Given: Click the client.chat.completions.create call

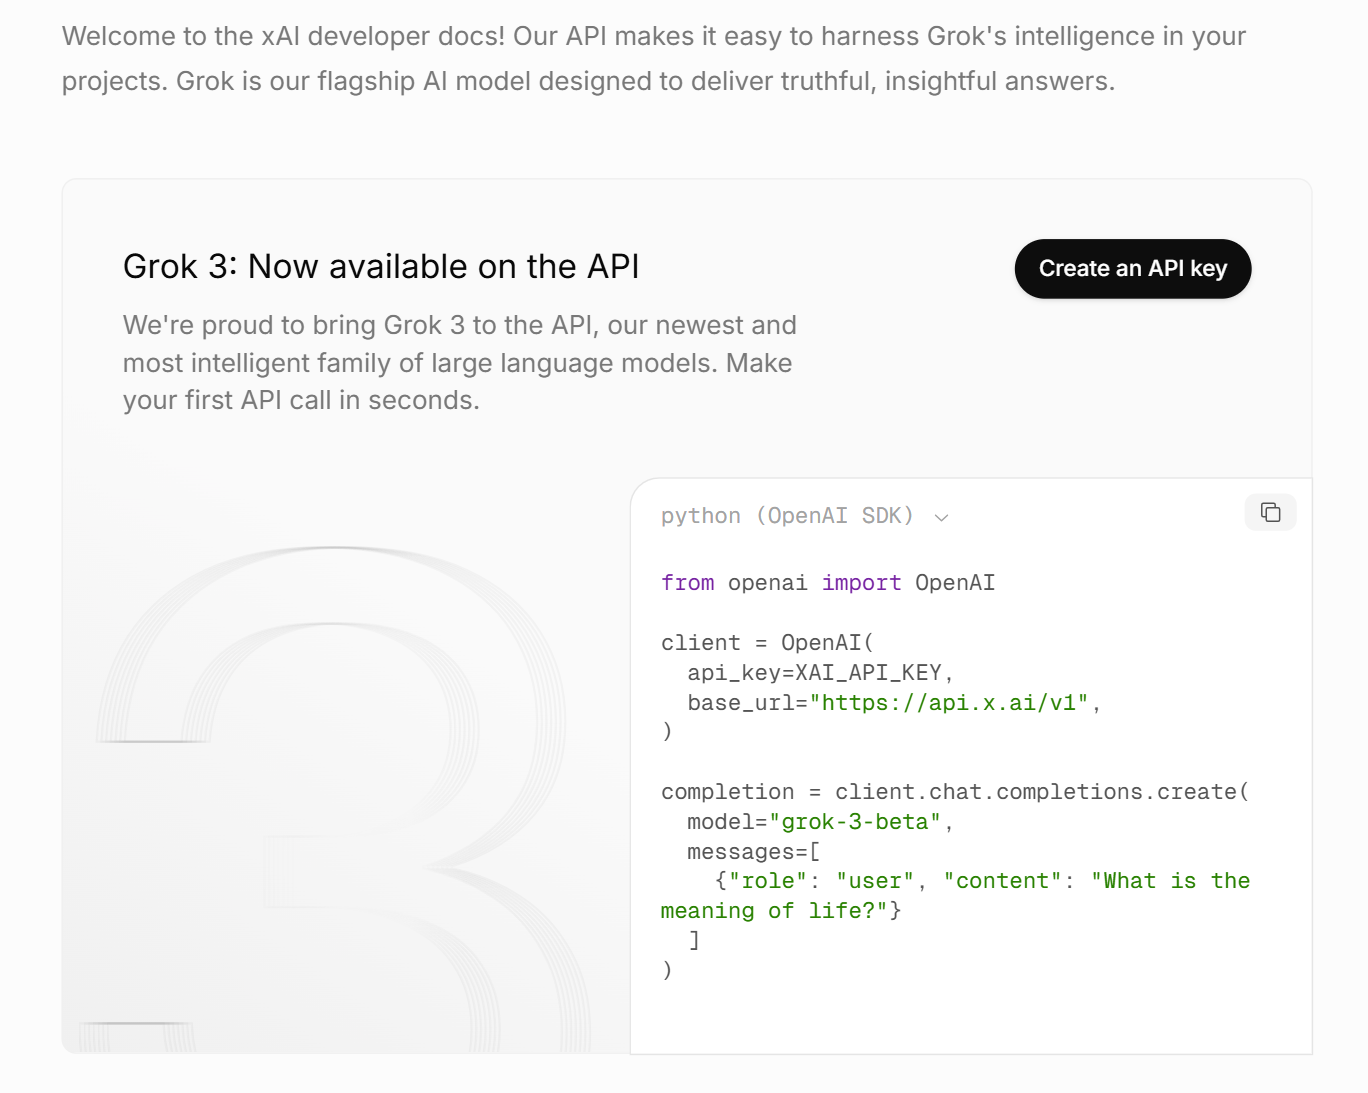Looking at the screenshot, I should (x=1042, y=792).
